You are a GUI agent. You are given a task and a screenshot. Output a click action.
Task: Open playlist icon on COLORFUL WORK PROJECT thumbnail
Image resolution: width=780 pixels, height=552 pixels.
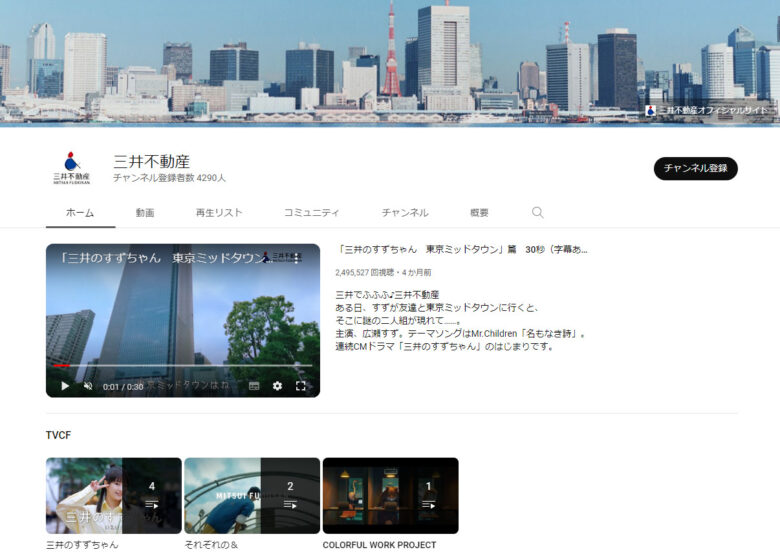pyautogui.click(x=428, y=505)
